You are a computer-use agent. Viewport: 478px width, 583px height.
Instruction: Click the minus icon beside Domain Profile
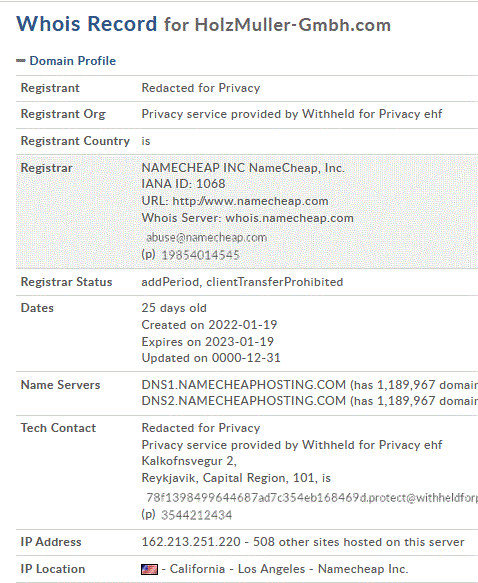[21, 61]
